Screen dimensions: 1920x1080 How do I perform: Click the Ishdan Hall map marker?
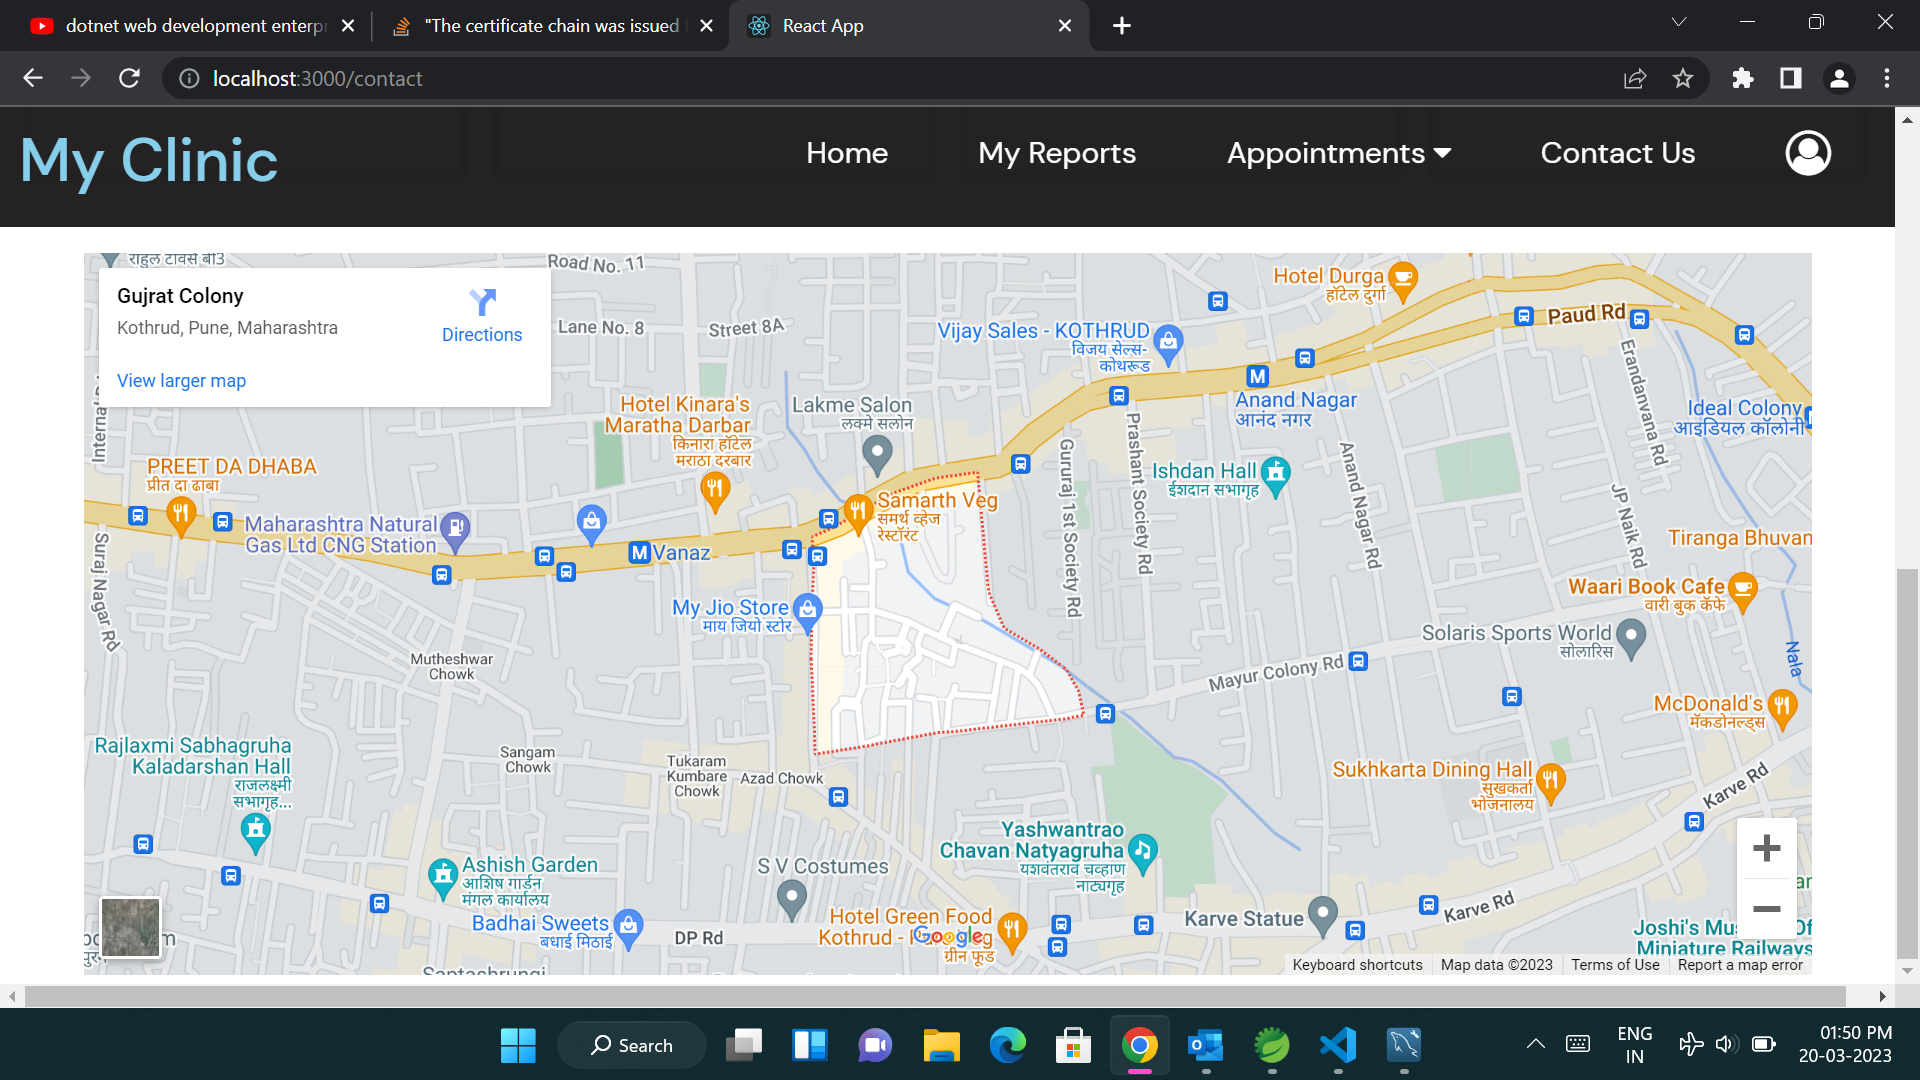tap(1275, 473)
